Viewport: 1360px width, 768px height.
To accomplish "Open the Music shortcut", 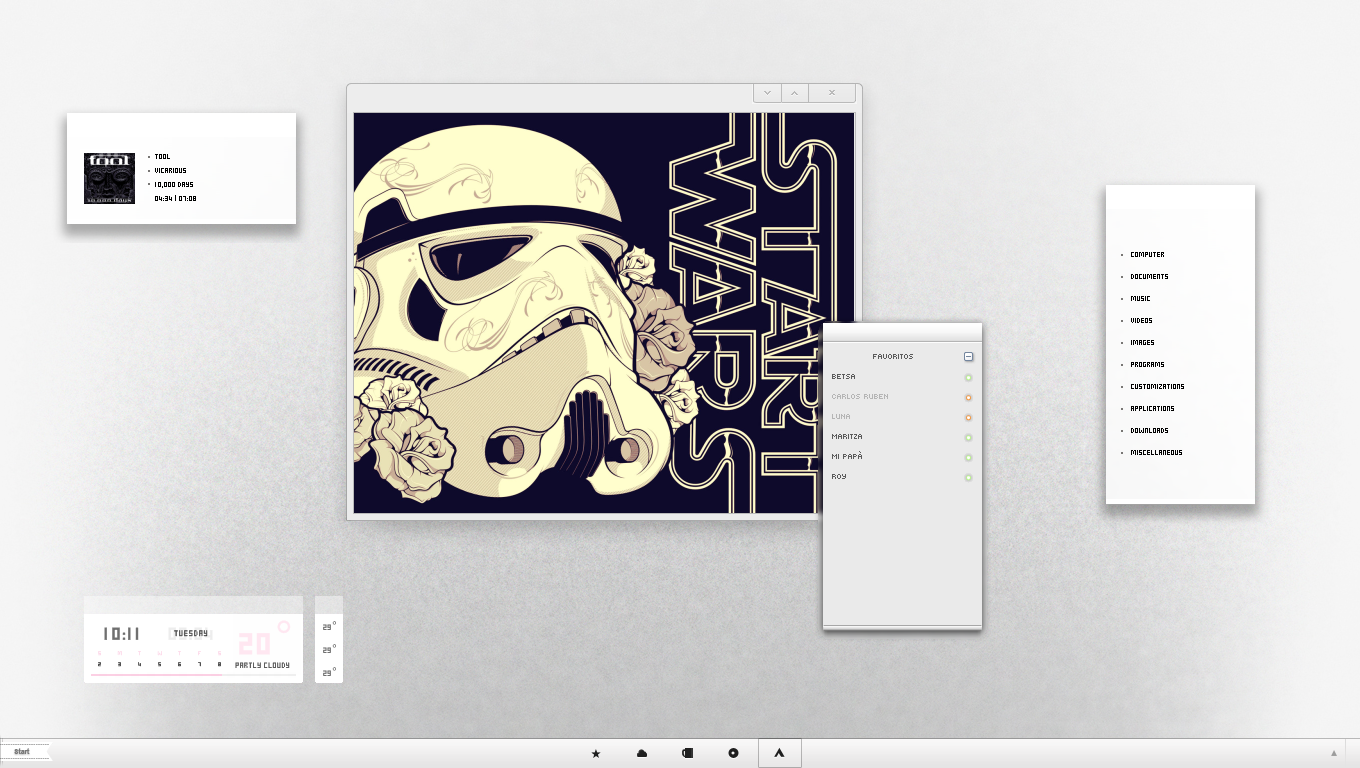I will pos(1140,299).
